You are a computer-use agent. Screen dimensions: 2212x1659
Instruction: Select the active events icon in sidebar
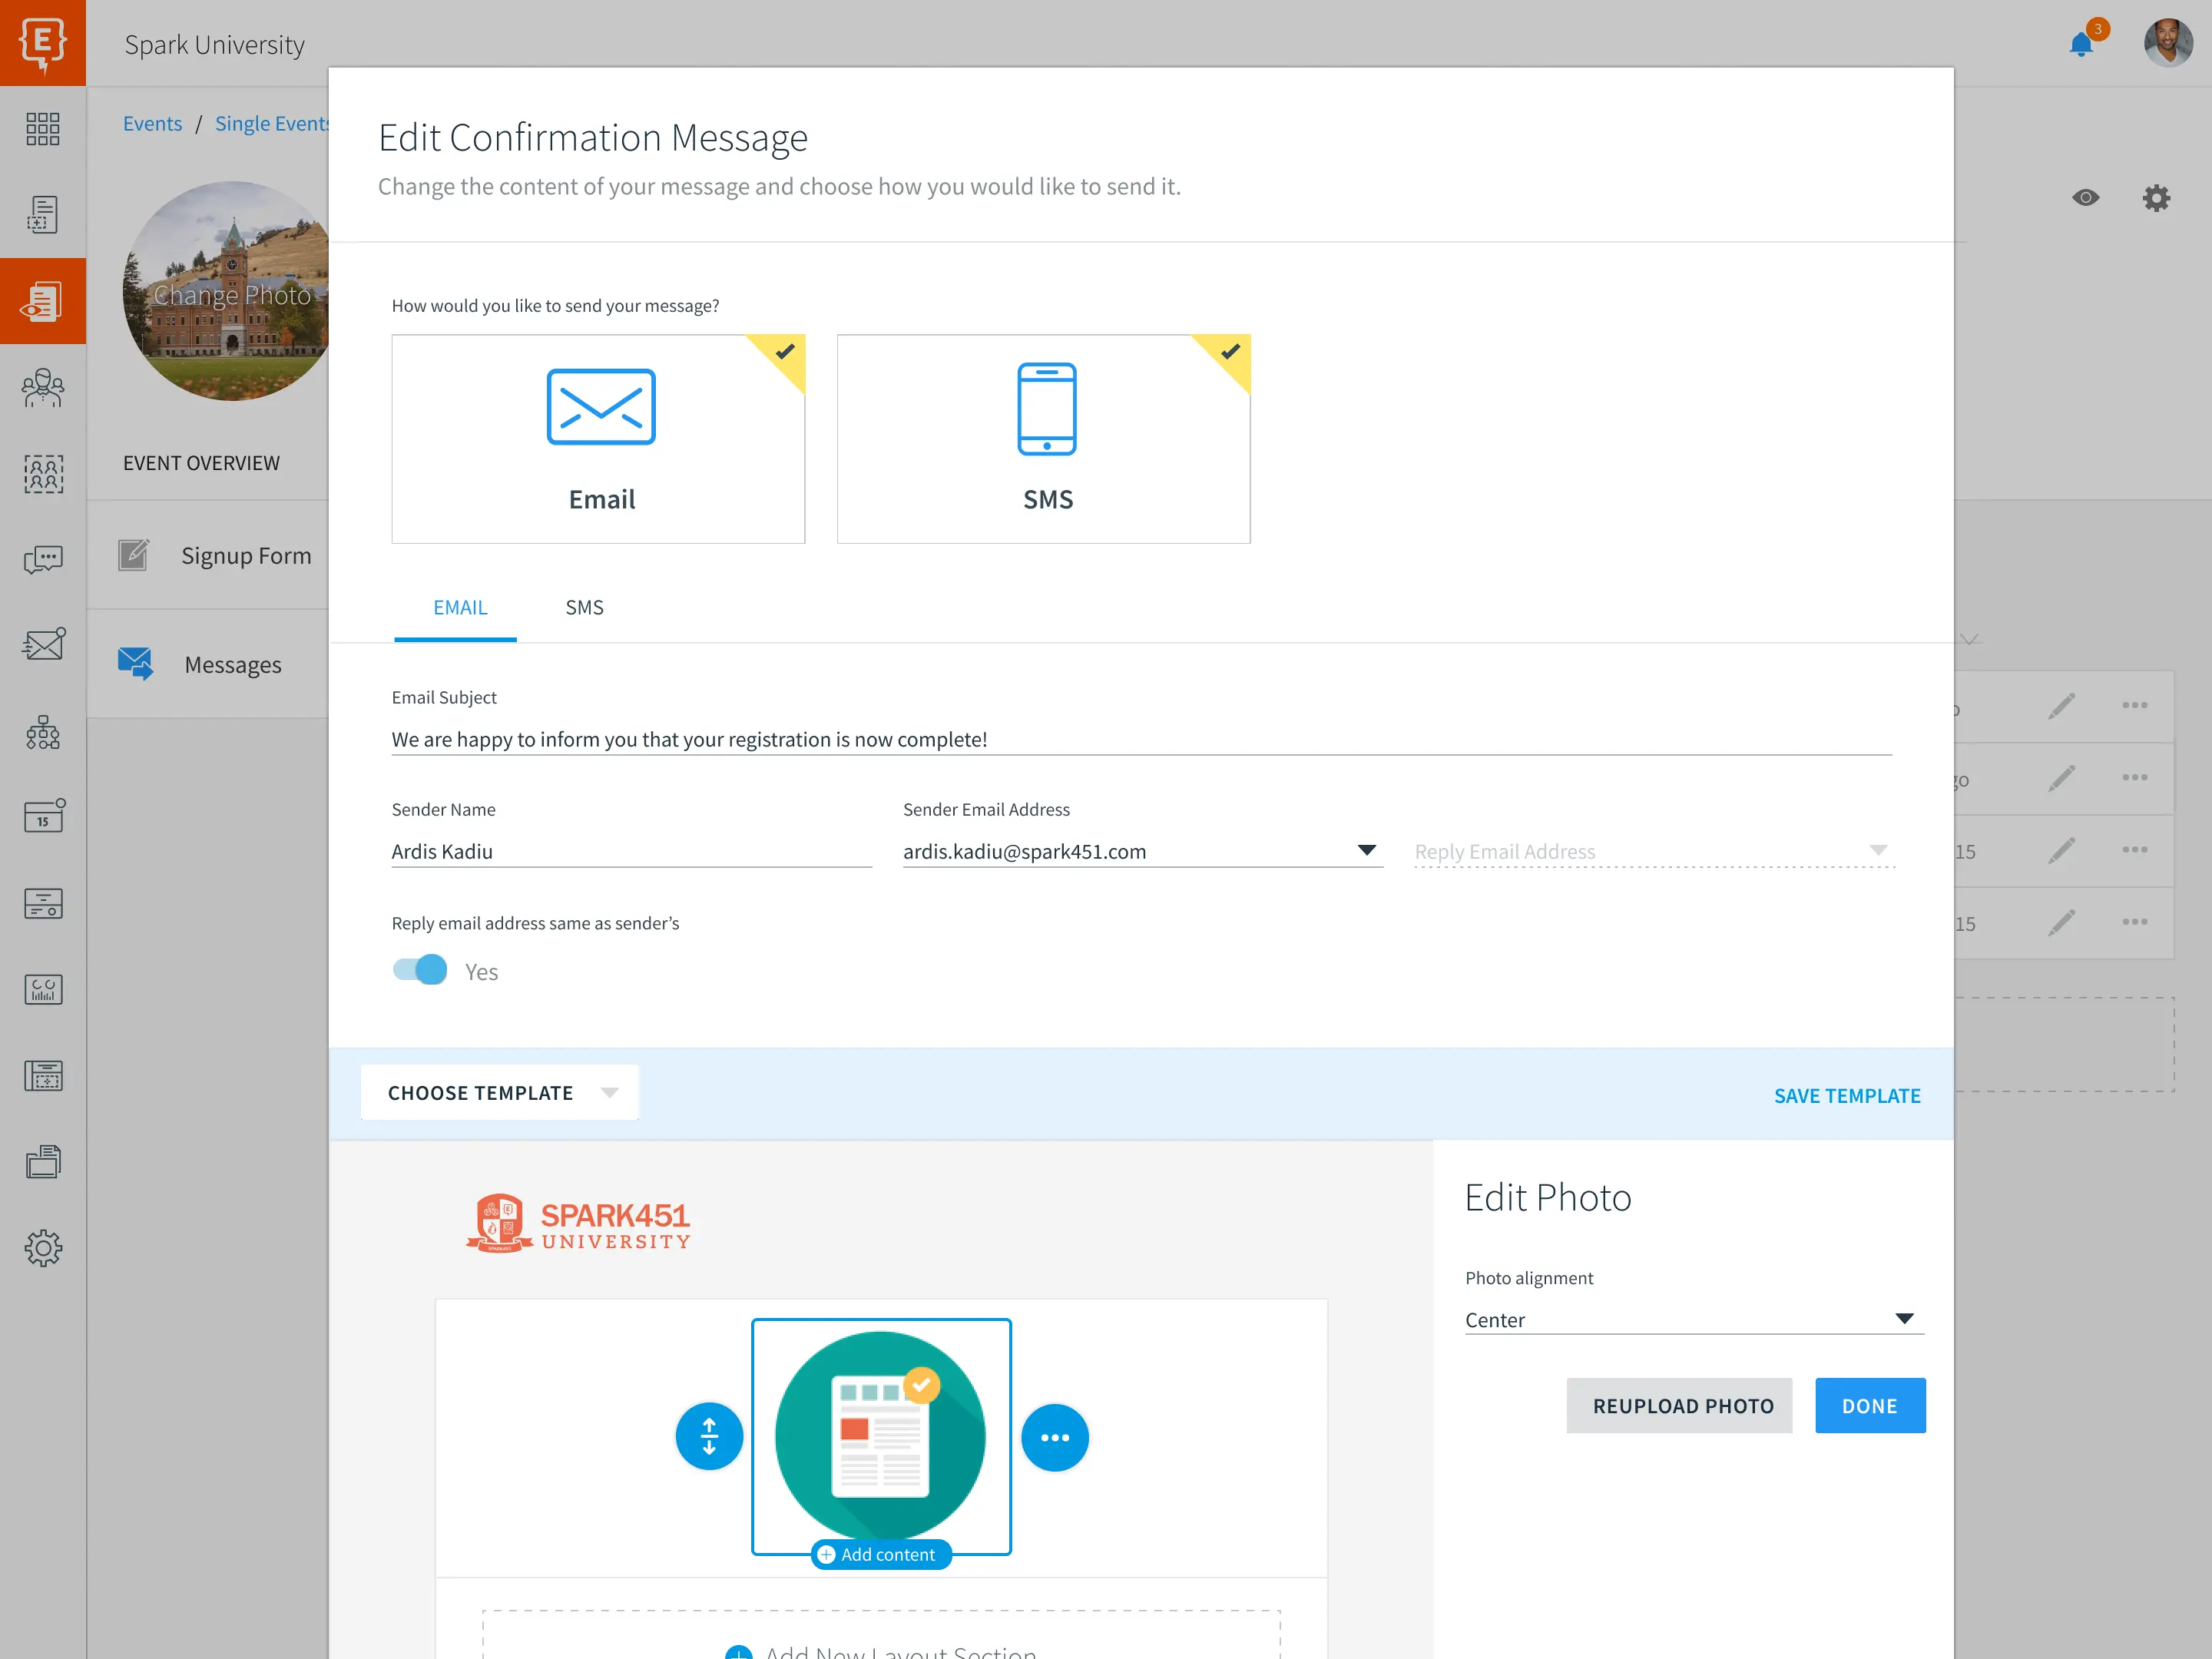(43, 301)
